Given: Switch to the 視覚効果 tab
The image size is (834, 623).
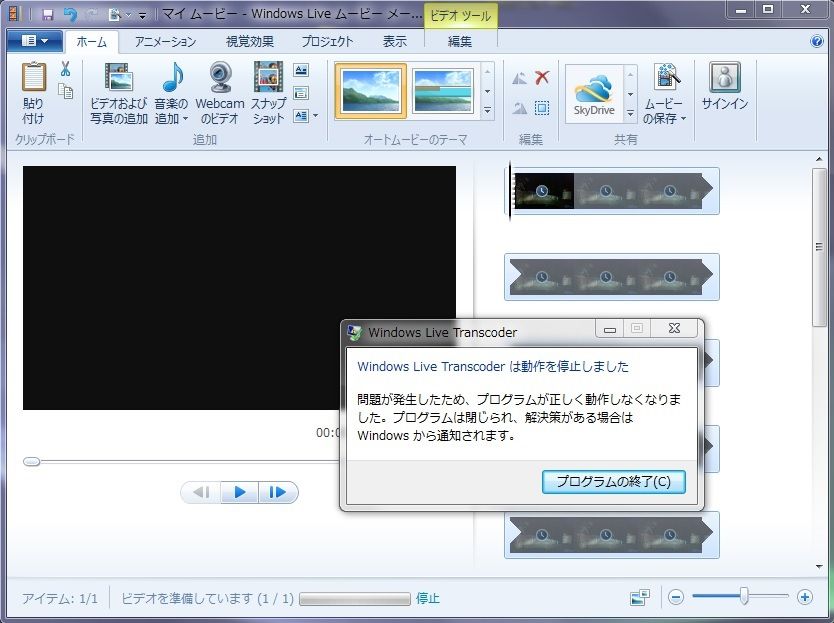Looking at the screenshot, I should 249,41.
